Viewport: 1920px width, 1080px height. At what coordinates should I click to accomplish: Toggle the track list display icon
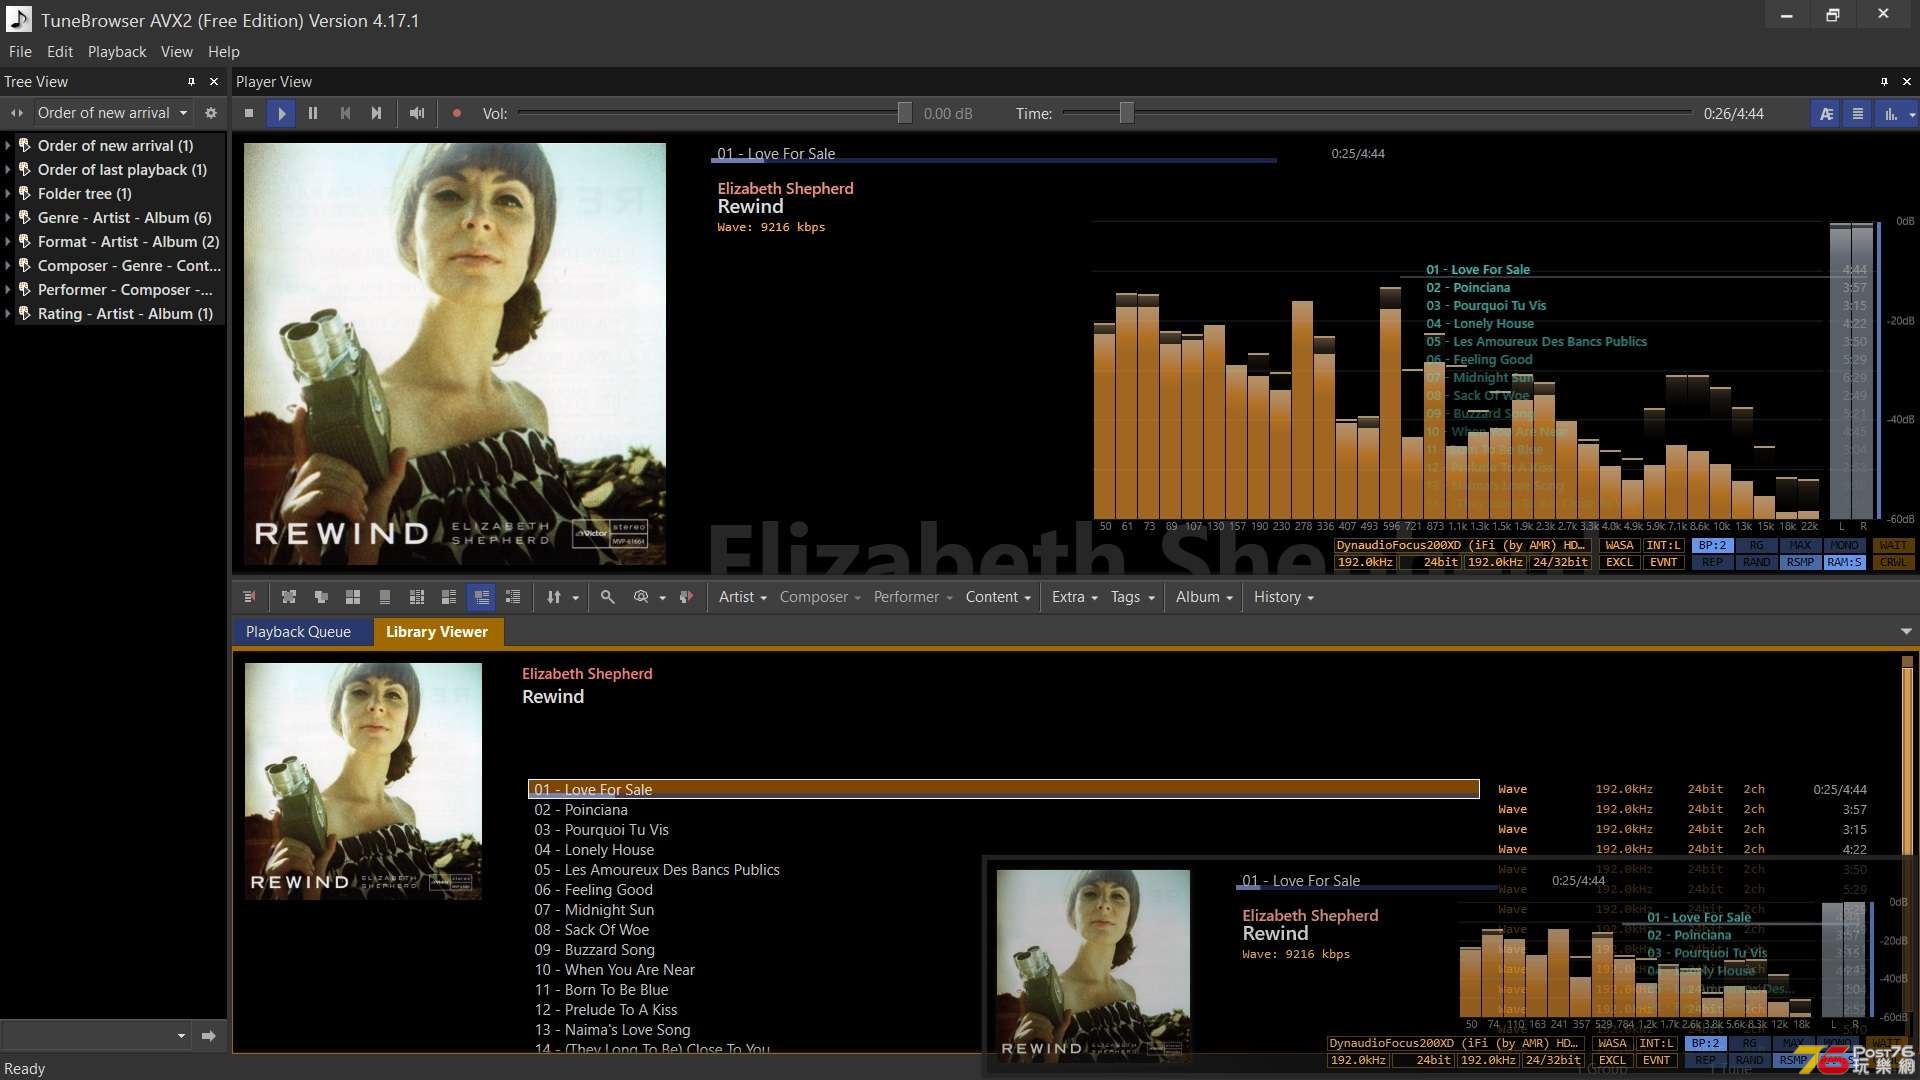[x=1858, y=114]
